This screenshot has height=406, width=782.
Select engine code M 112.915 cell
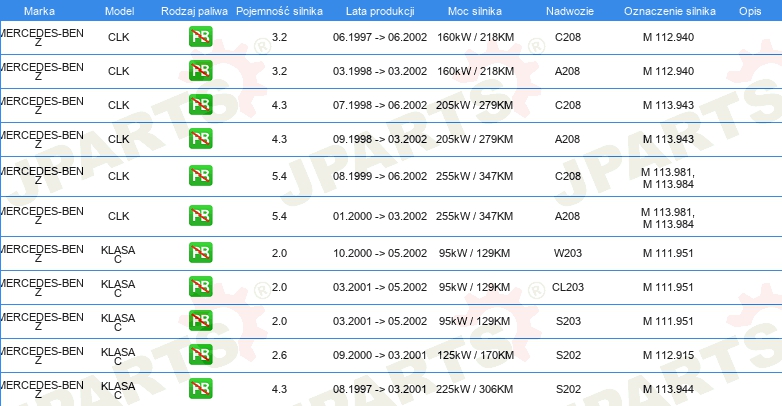(x=668, y=355)
